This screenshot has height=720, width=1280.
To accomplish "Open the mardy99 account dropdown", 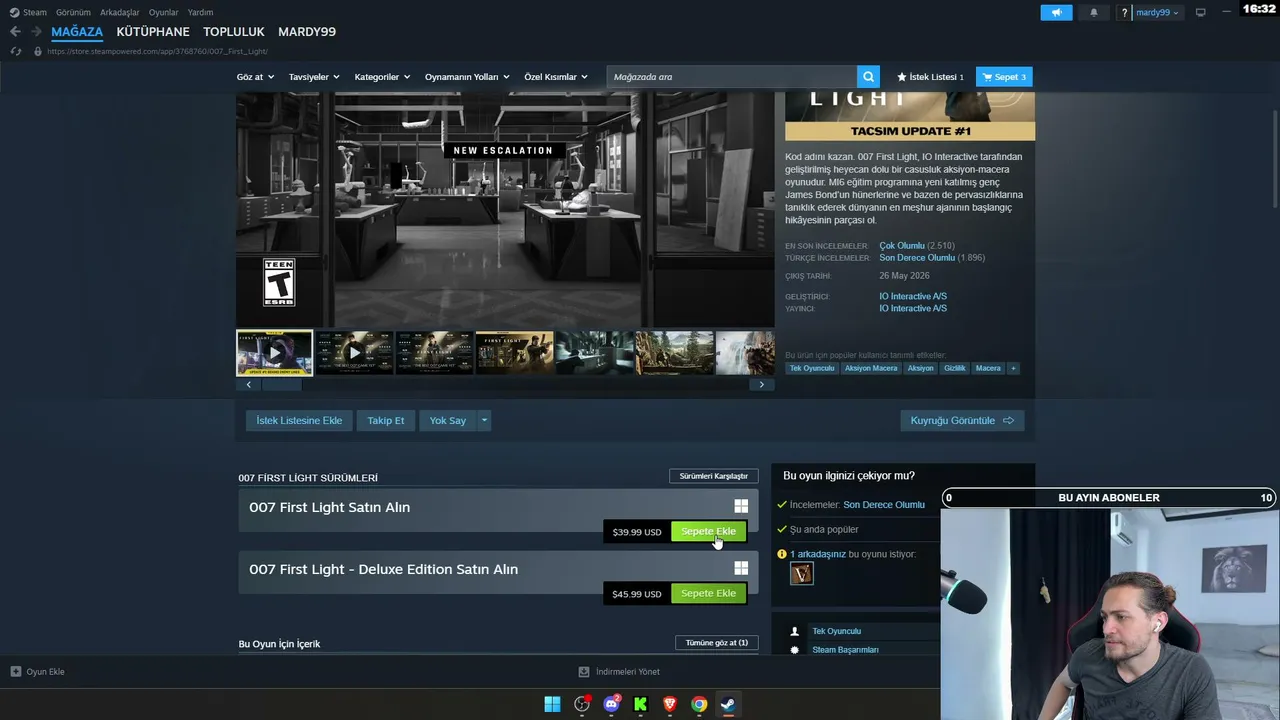I will 1158,13.
